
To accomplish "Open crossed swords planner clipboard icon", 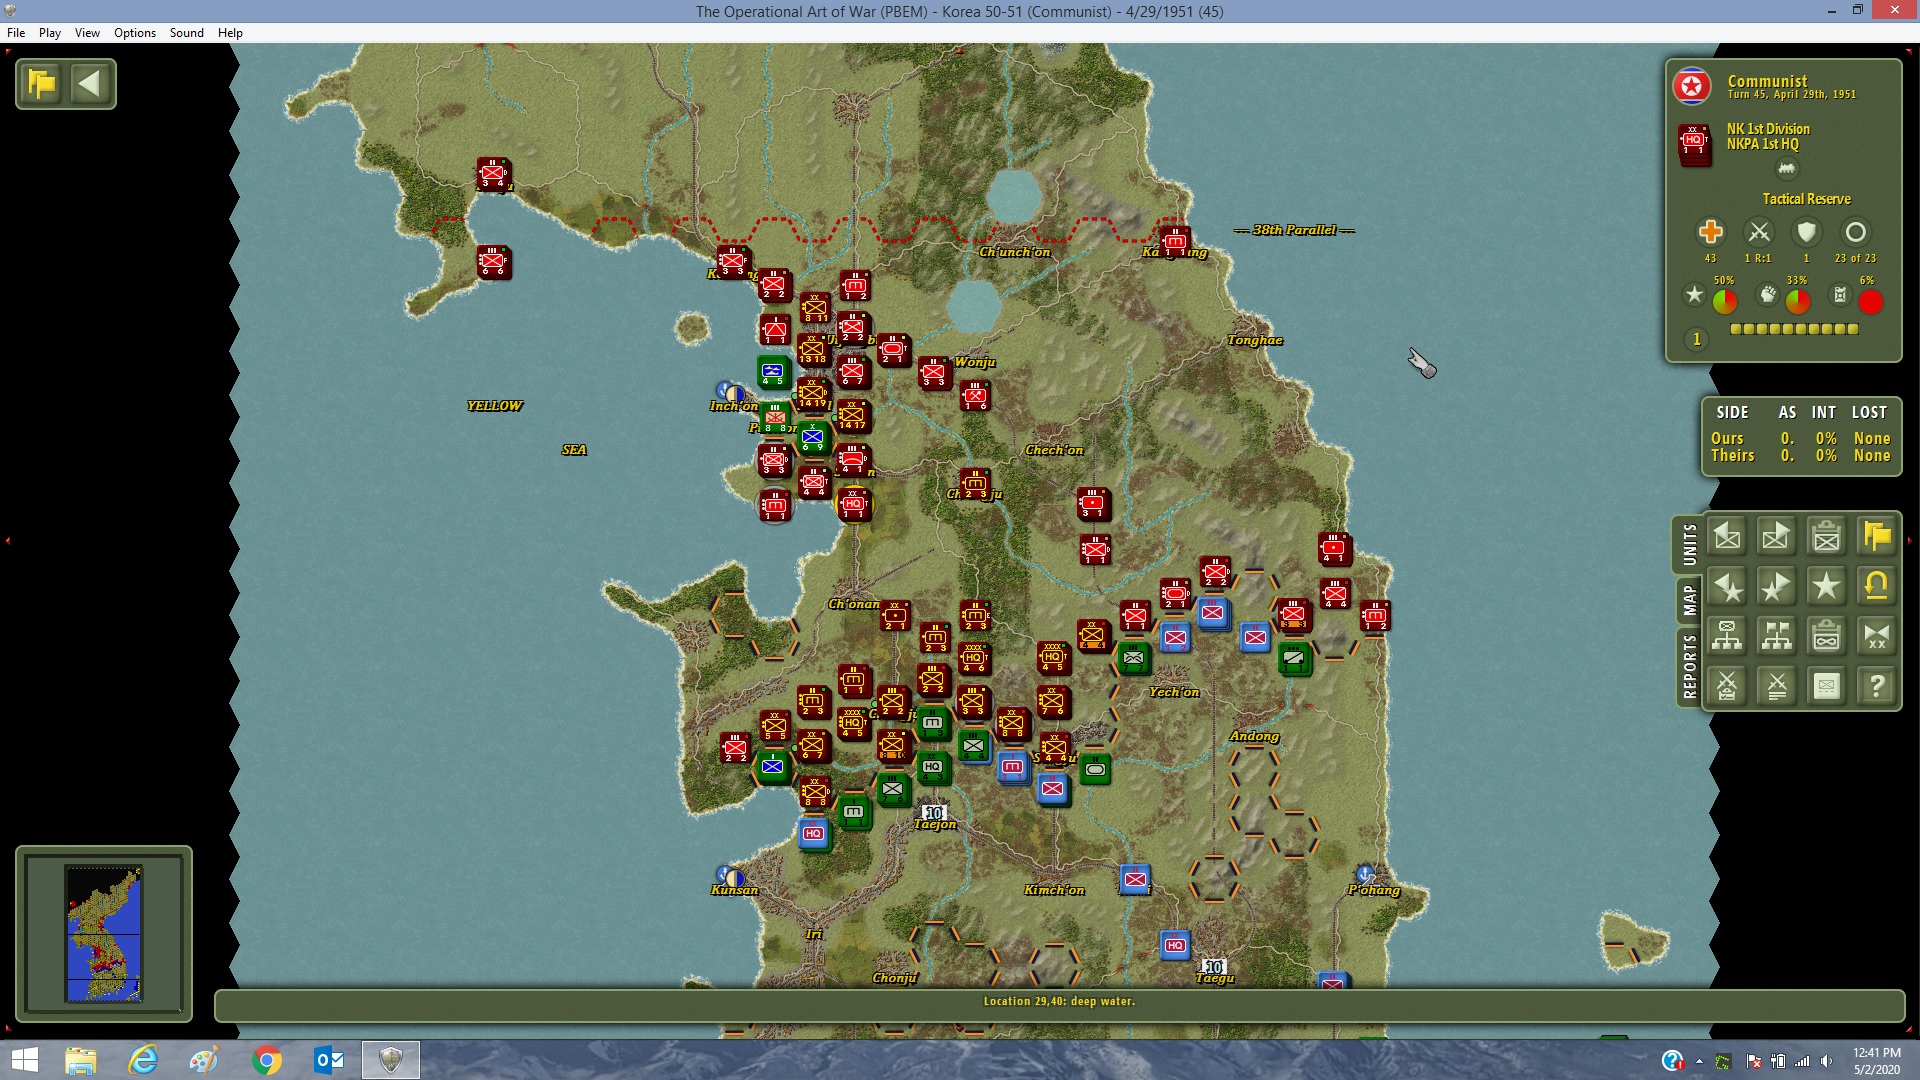I will pos(1727,686).
